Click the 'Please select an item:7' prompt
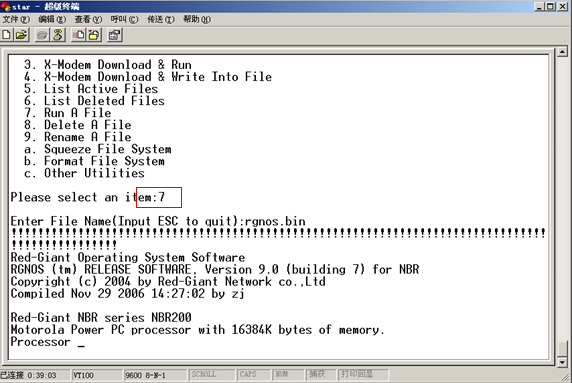 88,197
